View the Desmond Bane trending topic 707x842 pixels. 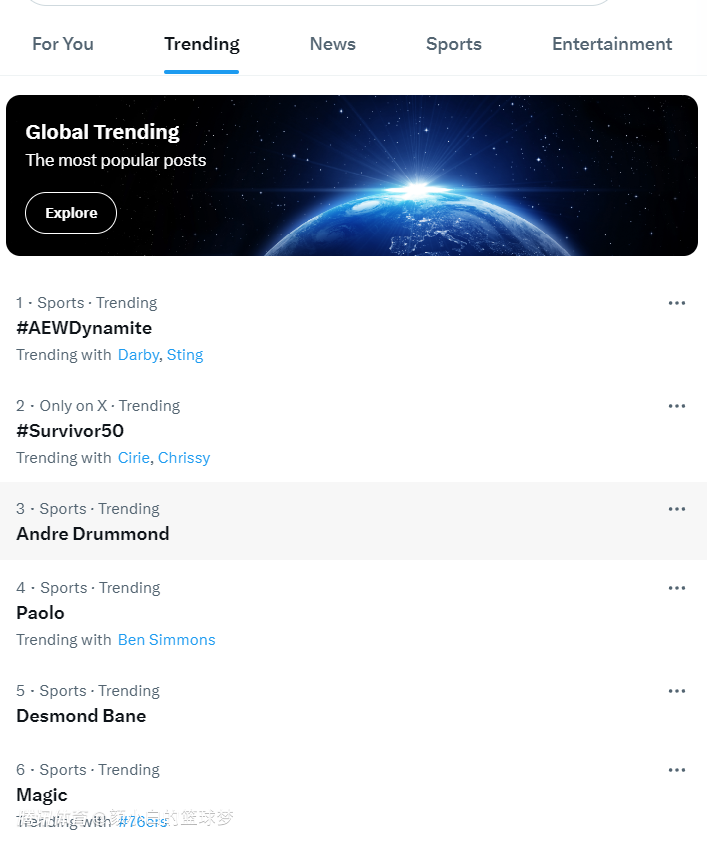[81, 716]
